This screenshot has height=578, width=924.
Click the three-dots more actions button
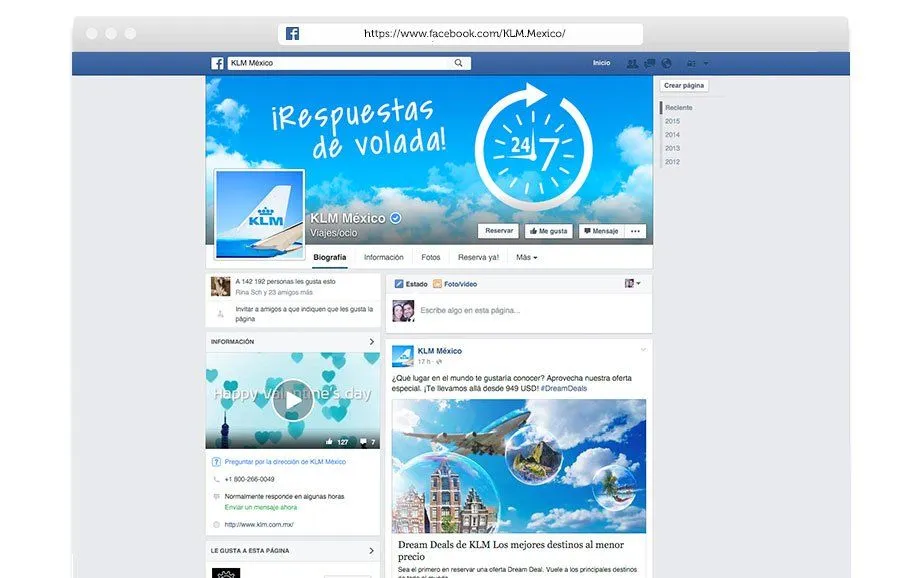tap(635, 231)
